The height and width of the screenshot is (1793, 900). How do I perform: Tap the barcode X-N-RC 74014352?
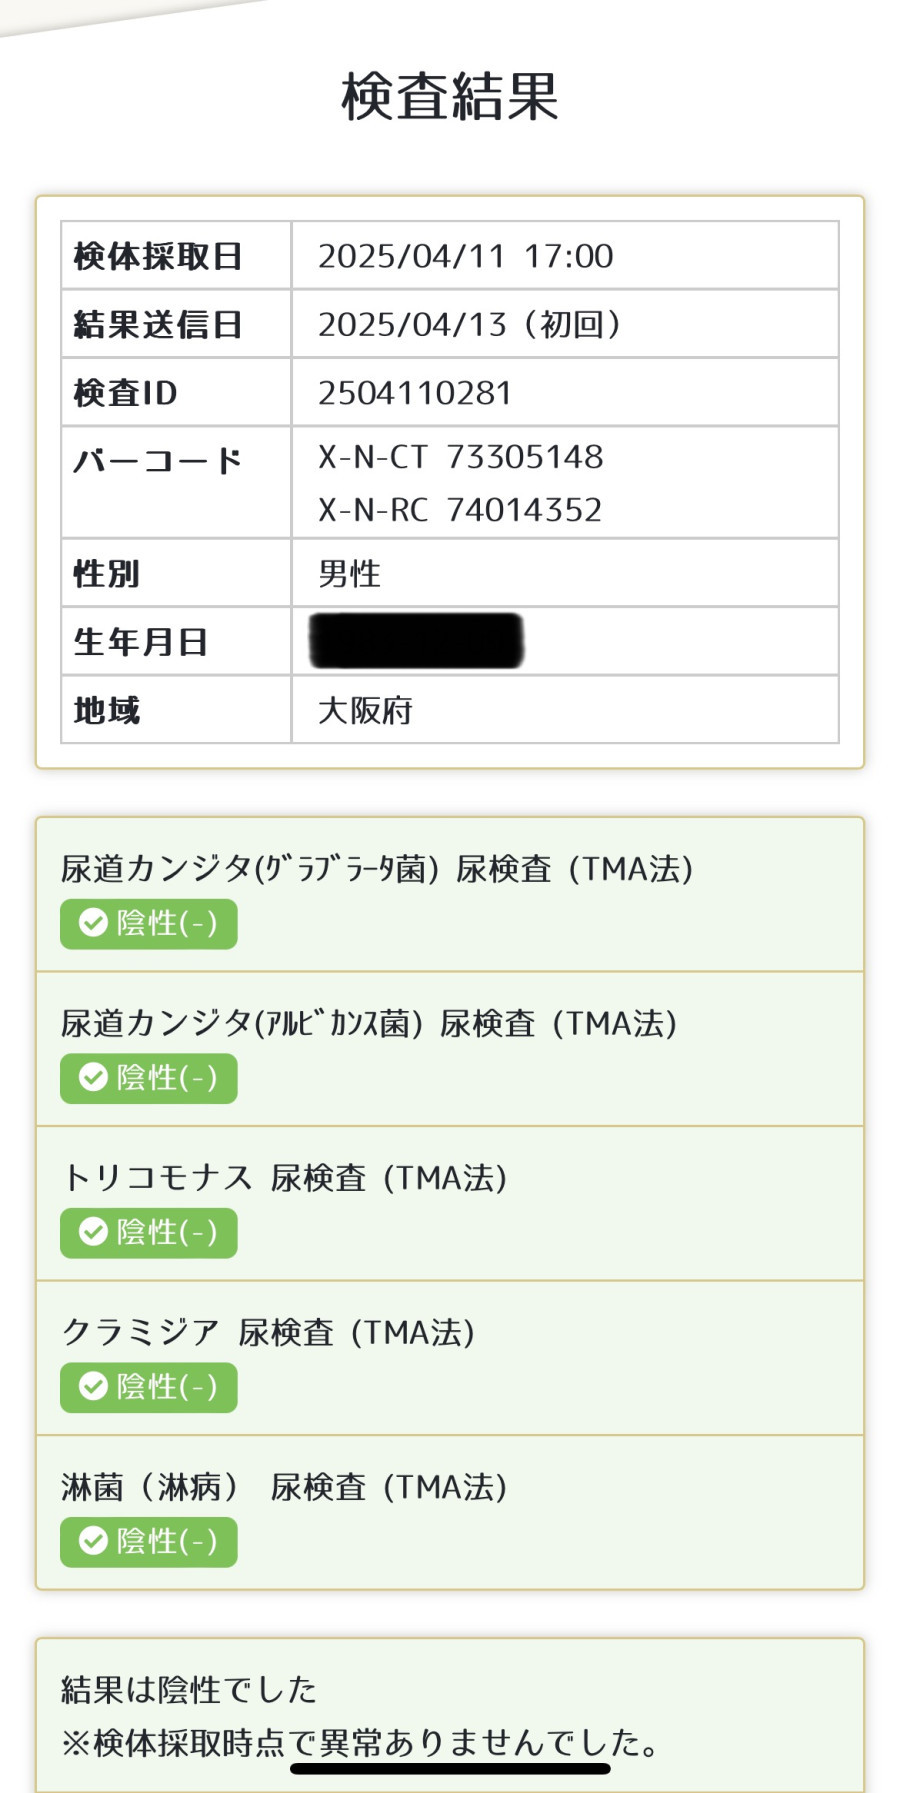[x=460, y=510]
